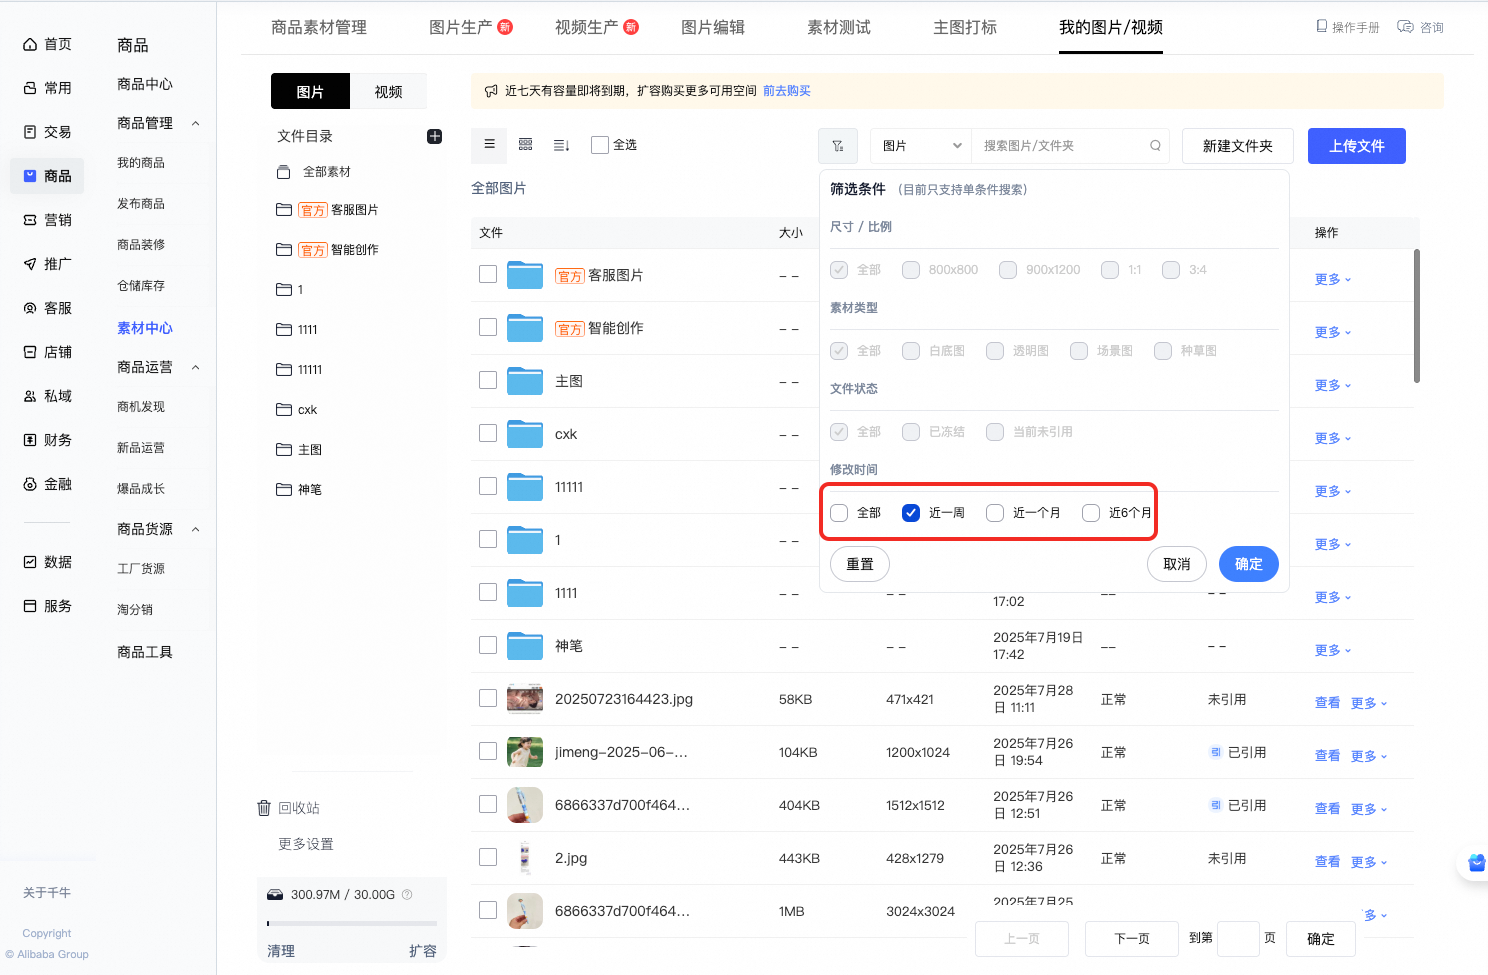Click the filter funnel icon
Image resolution: width=1488 pixels, height=975 pixels.
pos(838,146)
